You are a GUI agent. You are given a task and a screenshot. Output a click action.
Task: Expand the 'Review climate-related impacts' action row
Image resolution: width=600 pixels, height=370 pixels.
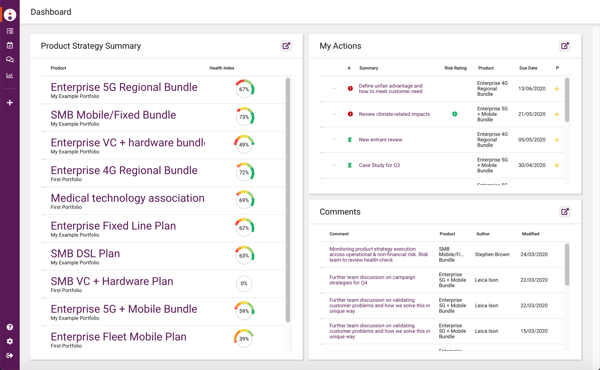[x=334, y=114]
